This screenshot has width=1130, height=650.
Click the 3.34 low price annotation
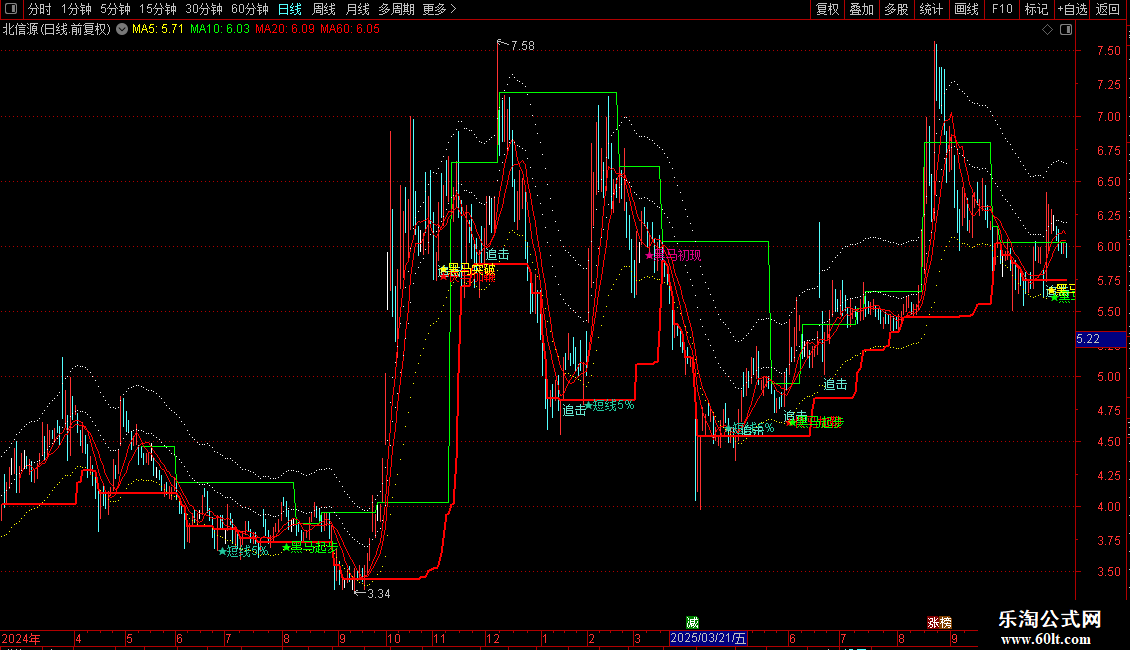(x=378, y=594)
